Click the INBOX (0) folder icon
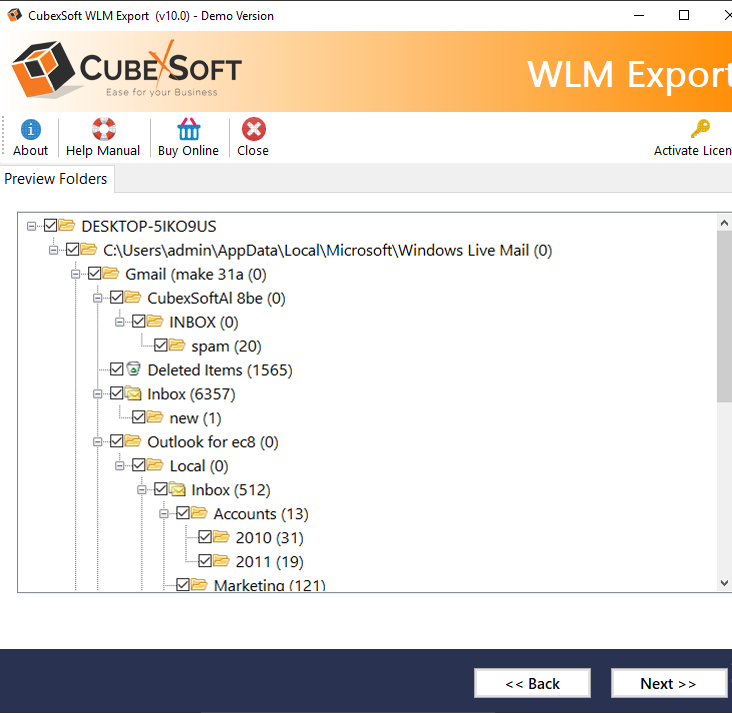 tap(155, 321)
